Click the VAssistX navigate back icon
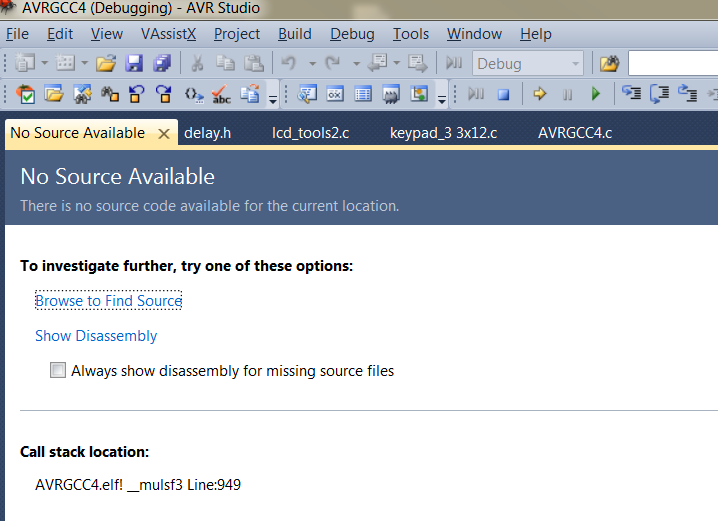This screenshot has height=521, width=718. (136, 94)
